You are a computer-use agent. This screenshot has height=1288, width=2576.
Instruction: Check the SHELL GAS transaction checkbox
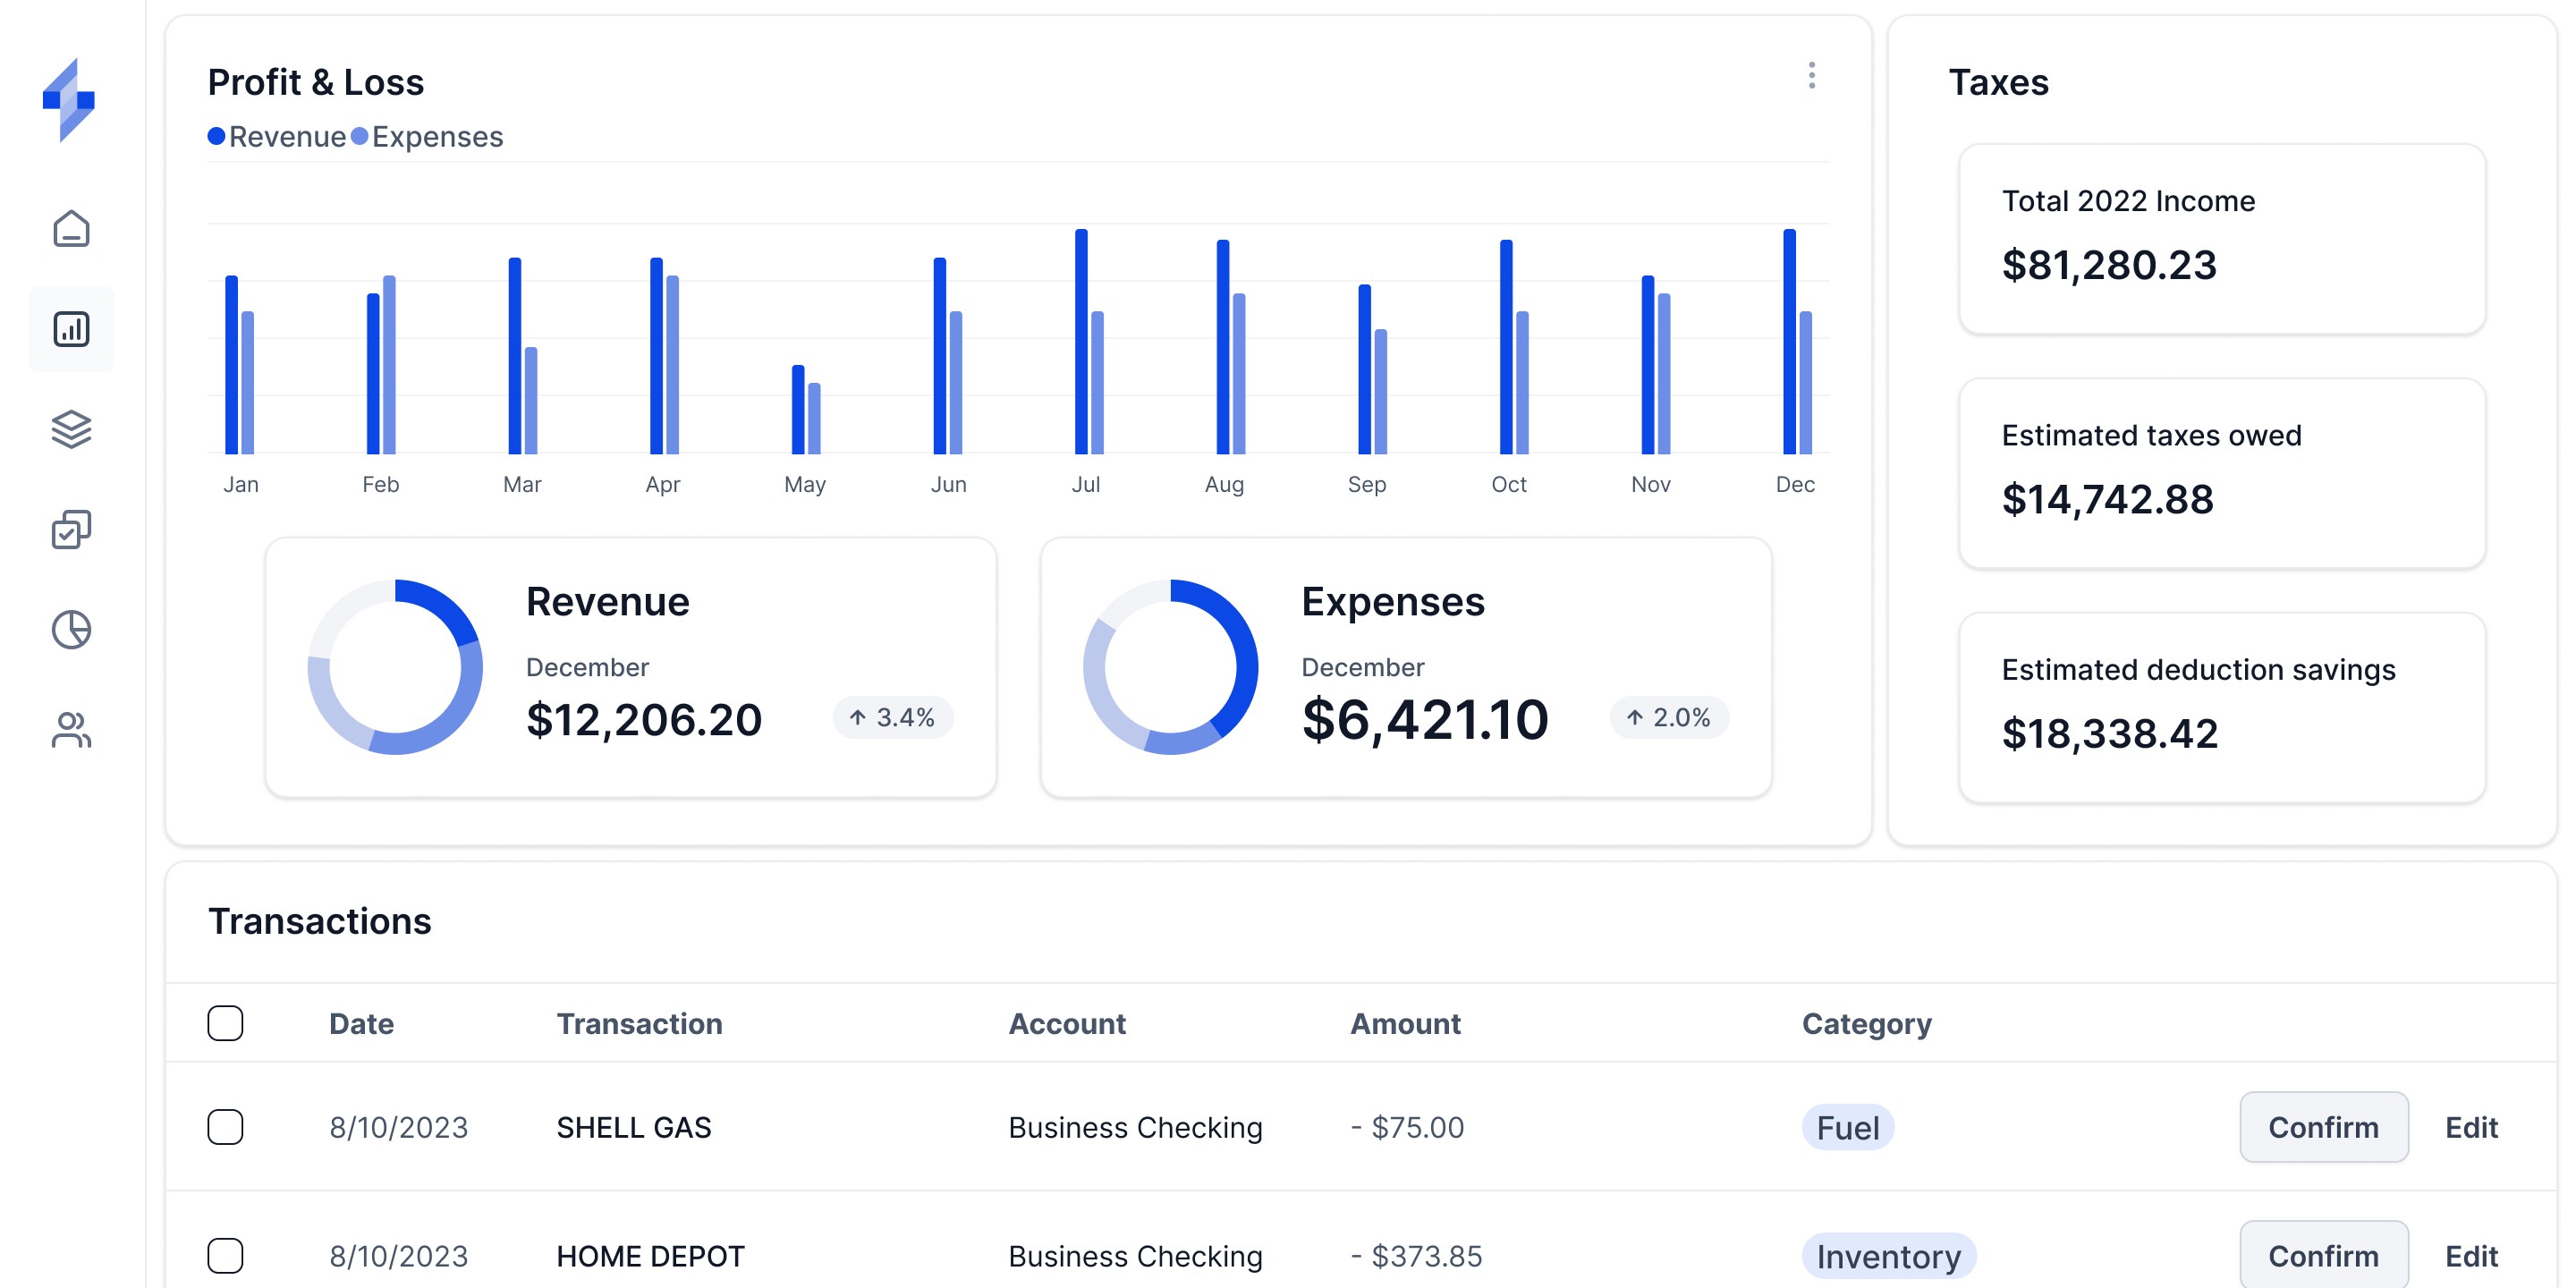click(x=226, y=1127)
